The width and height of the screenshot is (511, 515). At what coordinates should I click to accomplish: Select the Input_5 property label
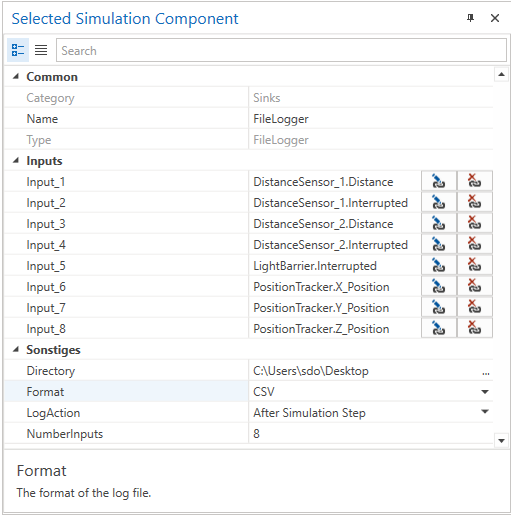point(46,266)
